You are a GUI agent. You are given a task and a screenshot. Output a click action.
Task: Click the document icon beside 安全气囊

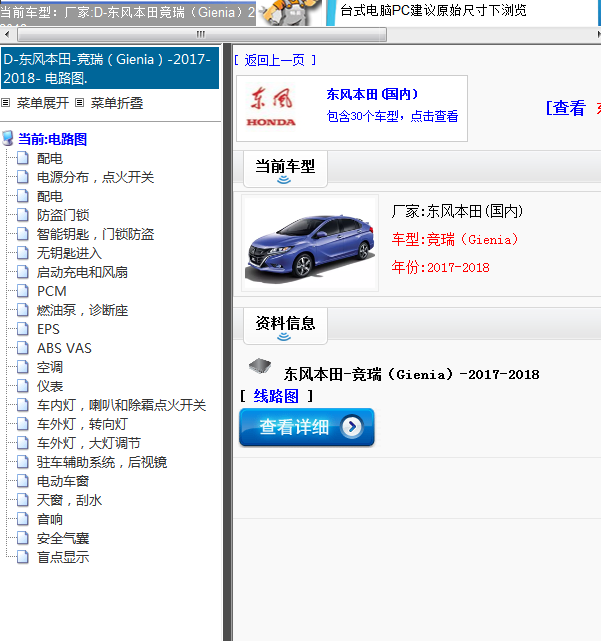point(22,538)
